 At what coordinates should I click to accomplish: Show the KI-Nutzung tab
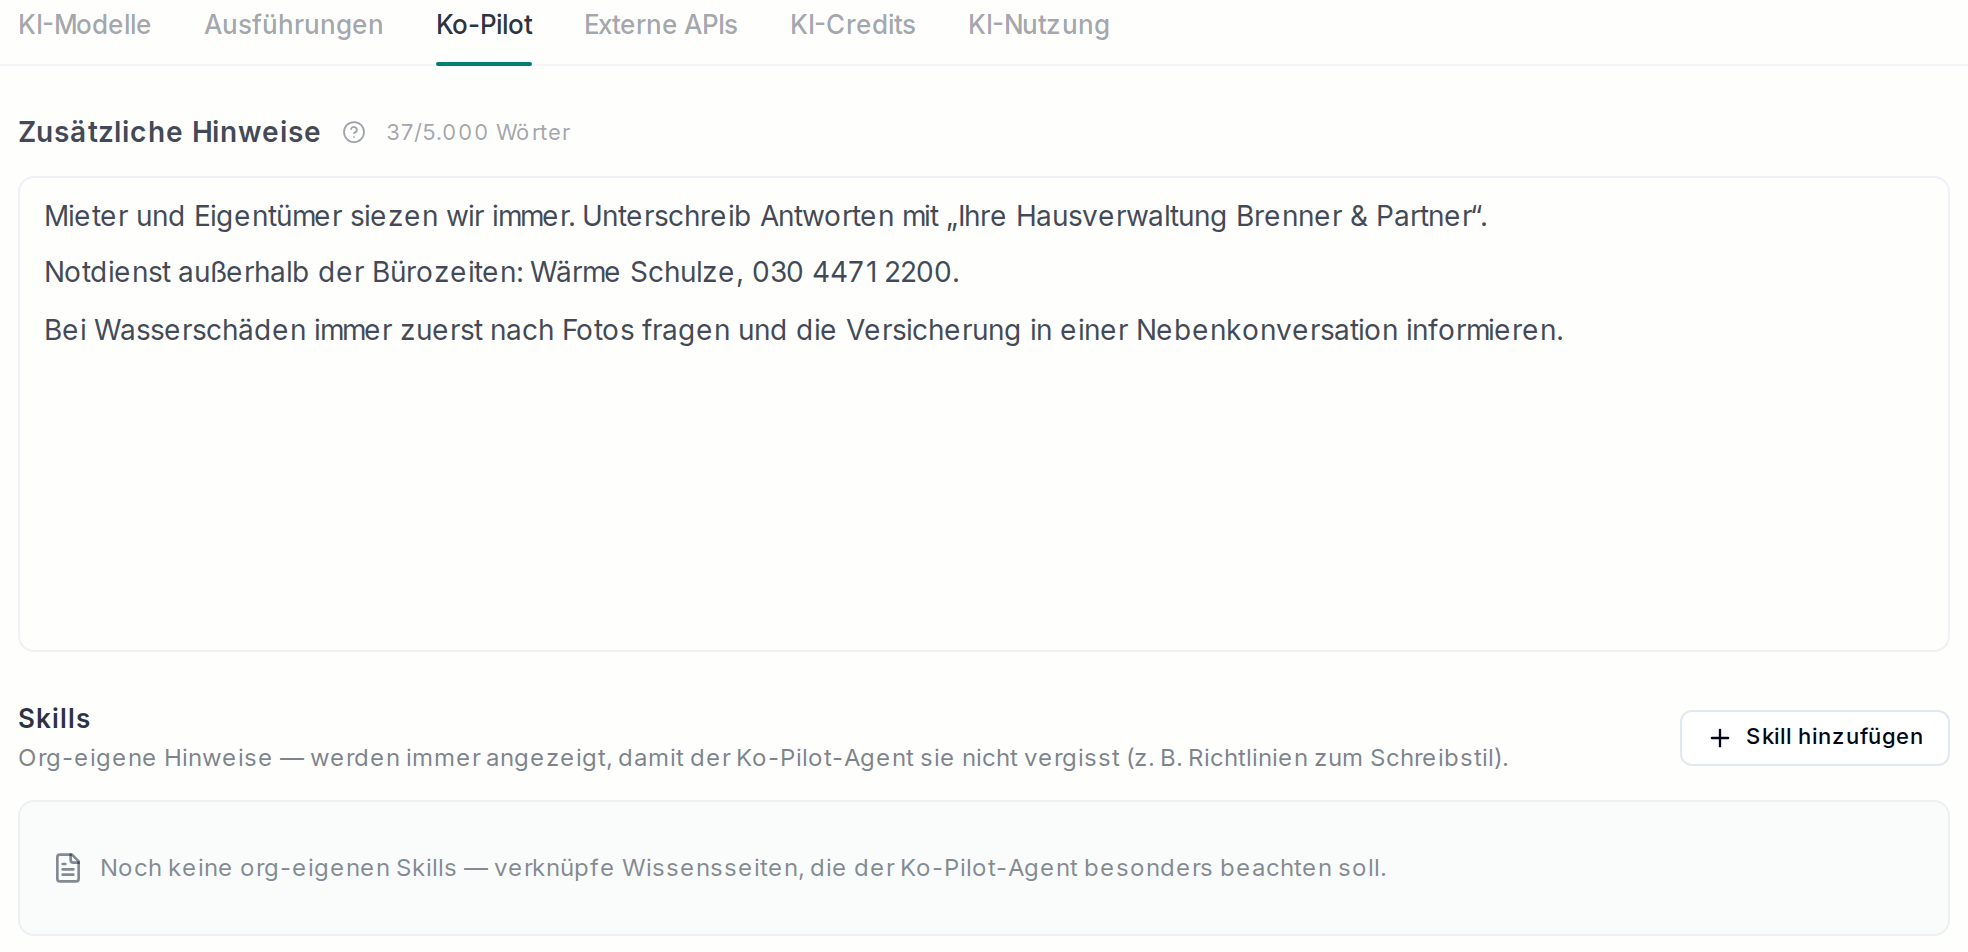coord(1039,25)
